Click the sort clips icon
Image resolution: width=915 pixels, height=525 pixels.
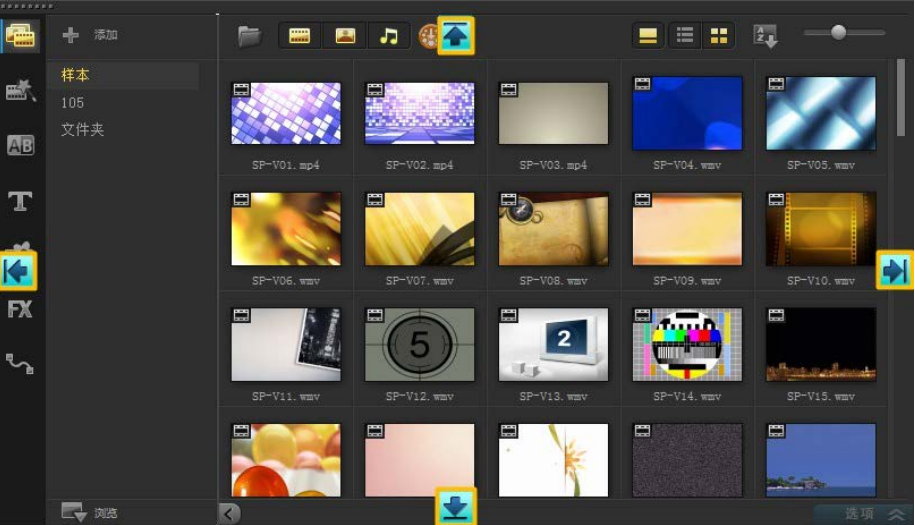pos(765,37)
